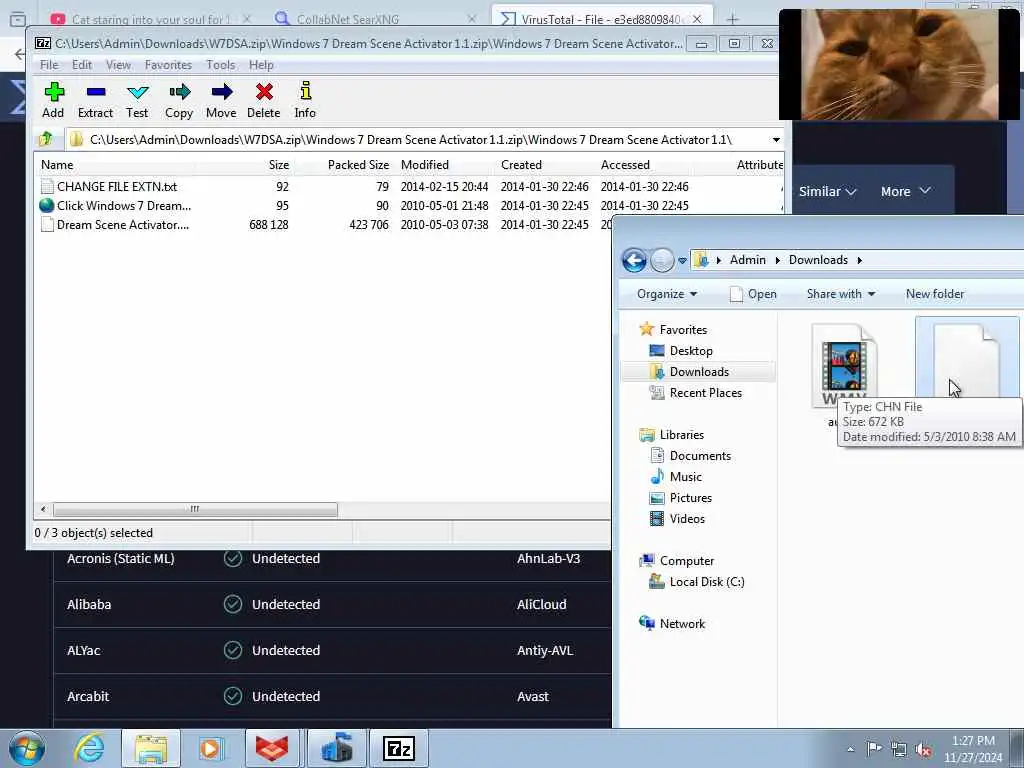Click the Extract toolbar icon
The width and height of the screenshot is (1024, 768).
pos(95,100)
